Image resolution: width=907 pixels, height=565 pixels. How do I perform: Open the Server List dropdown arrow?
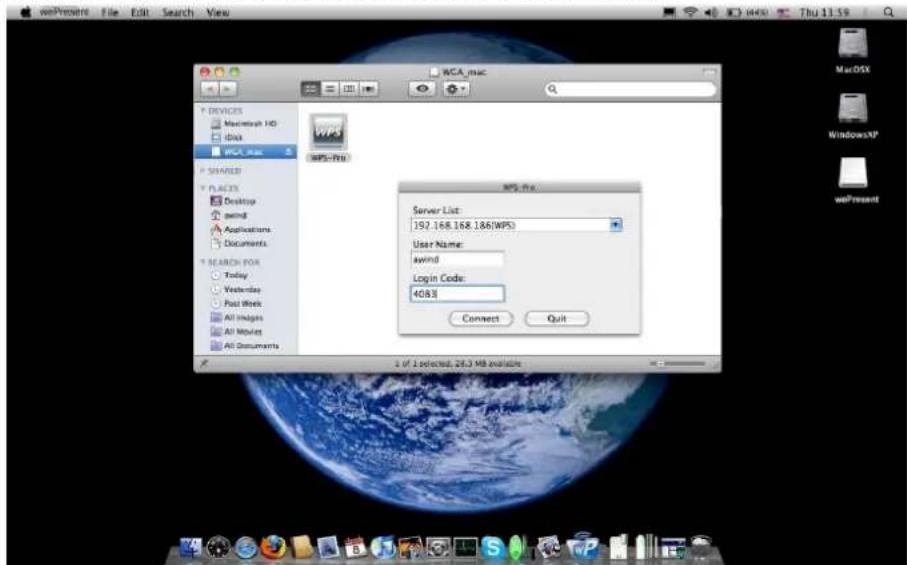point(616,225)
